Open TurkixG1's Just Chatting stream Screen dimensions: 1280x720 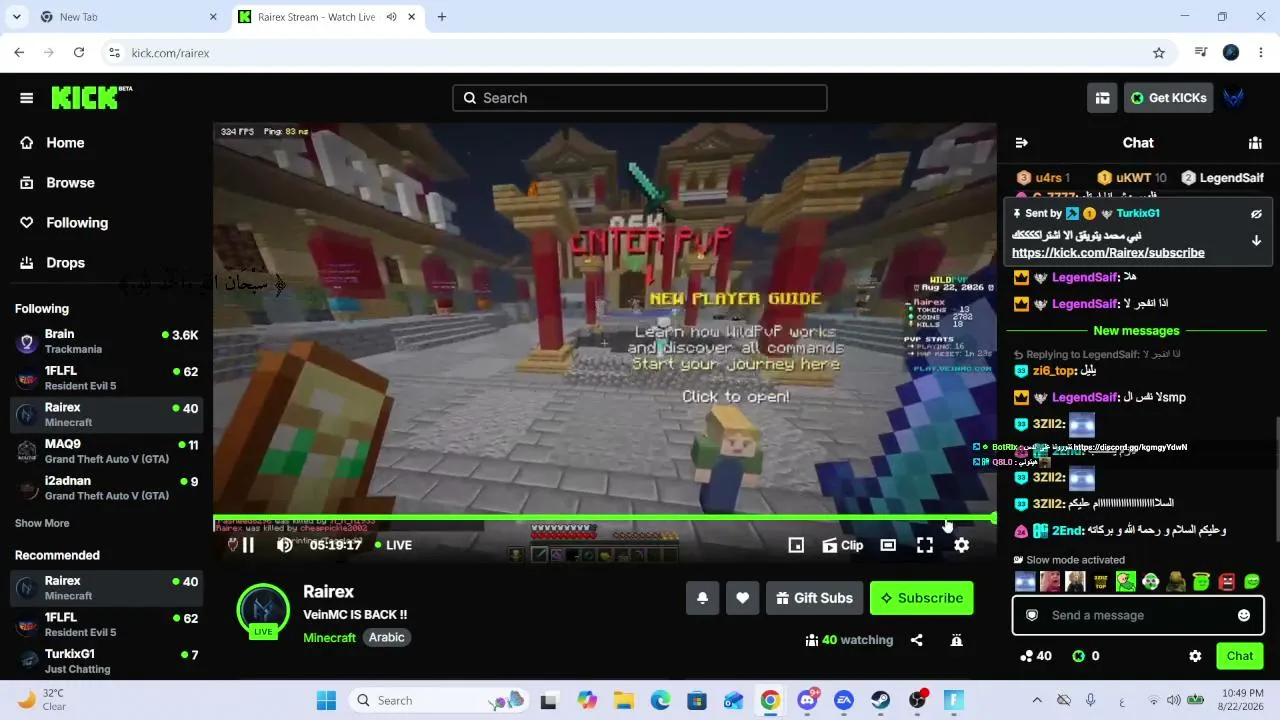(106, 661)
